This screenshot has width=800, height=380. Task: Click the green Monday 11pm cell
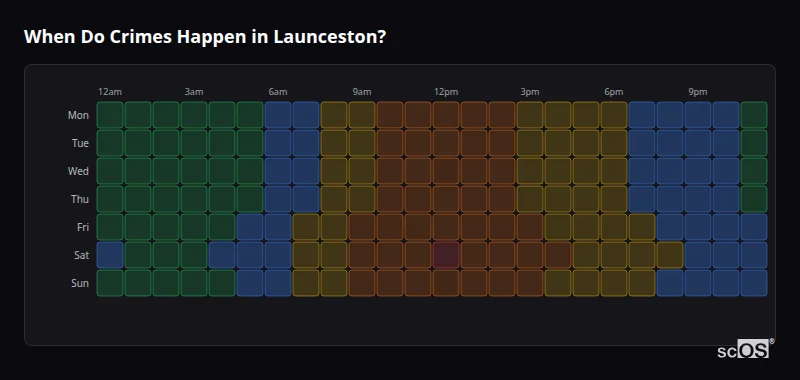(754, 115)
